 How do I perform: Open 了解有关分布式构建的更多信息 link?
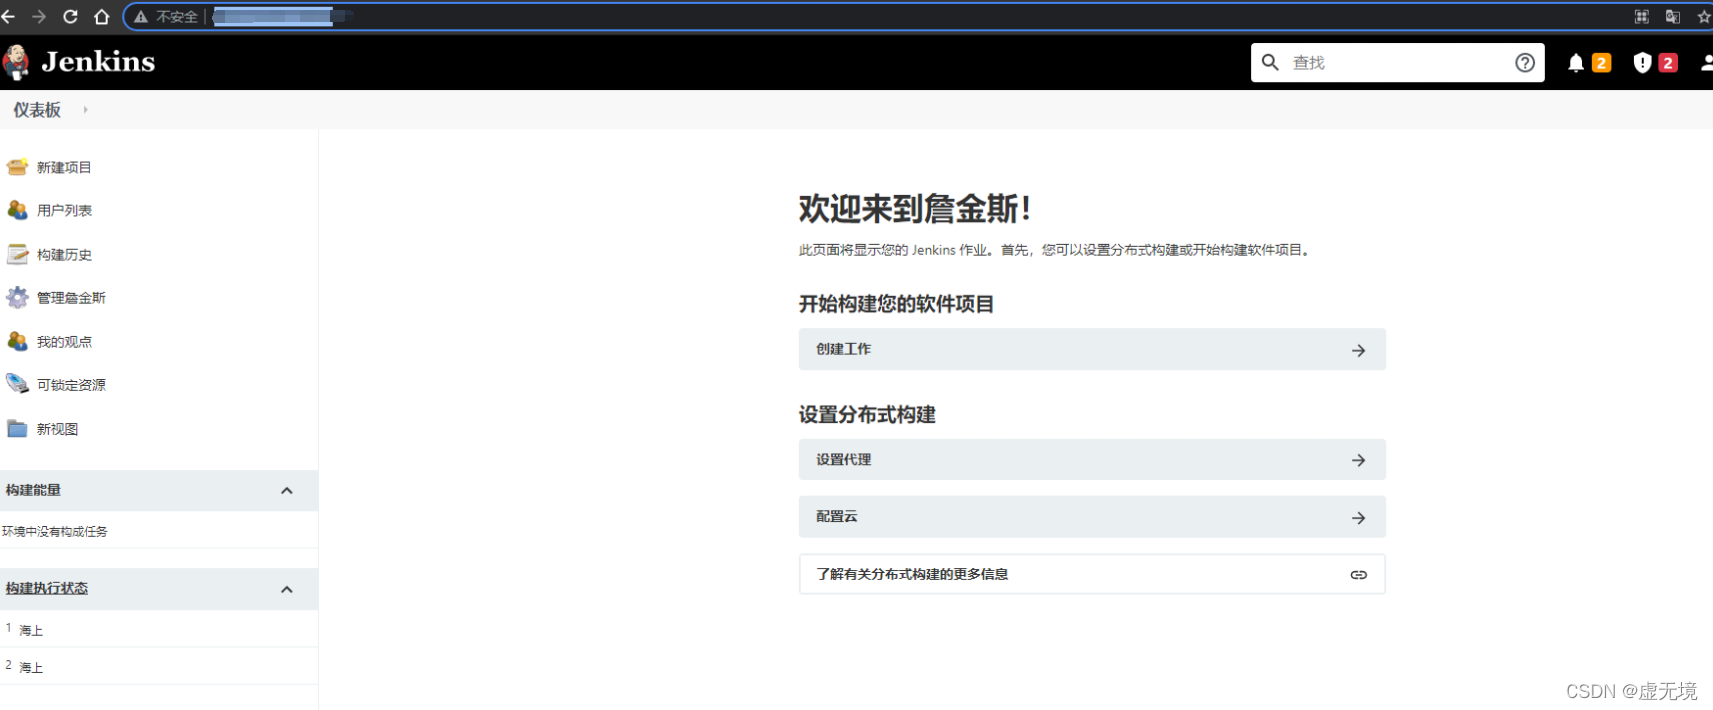click(x=1092, y=574)
